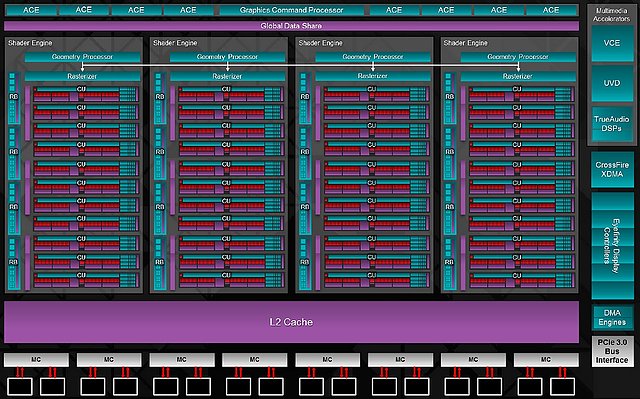
Task: Click the rightmost ACE block
Action: pyautogui.click(x=551, y=10)
